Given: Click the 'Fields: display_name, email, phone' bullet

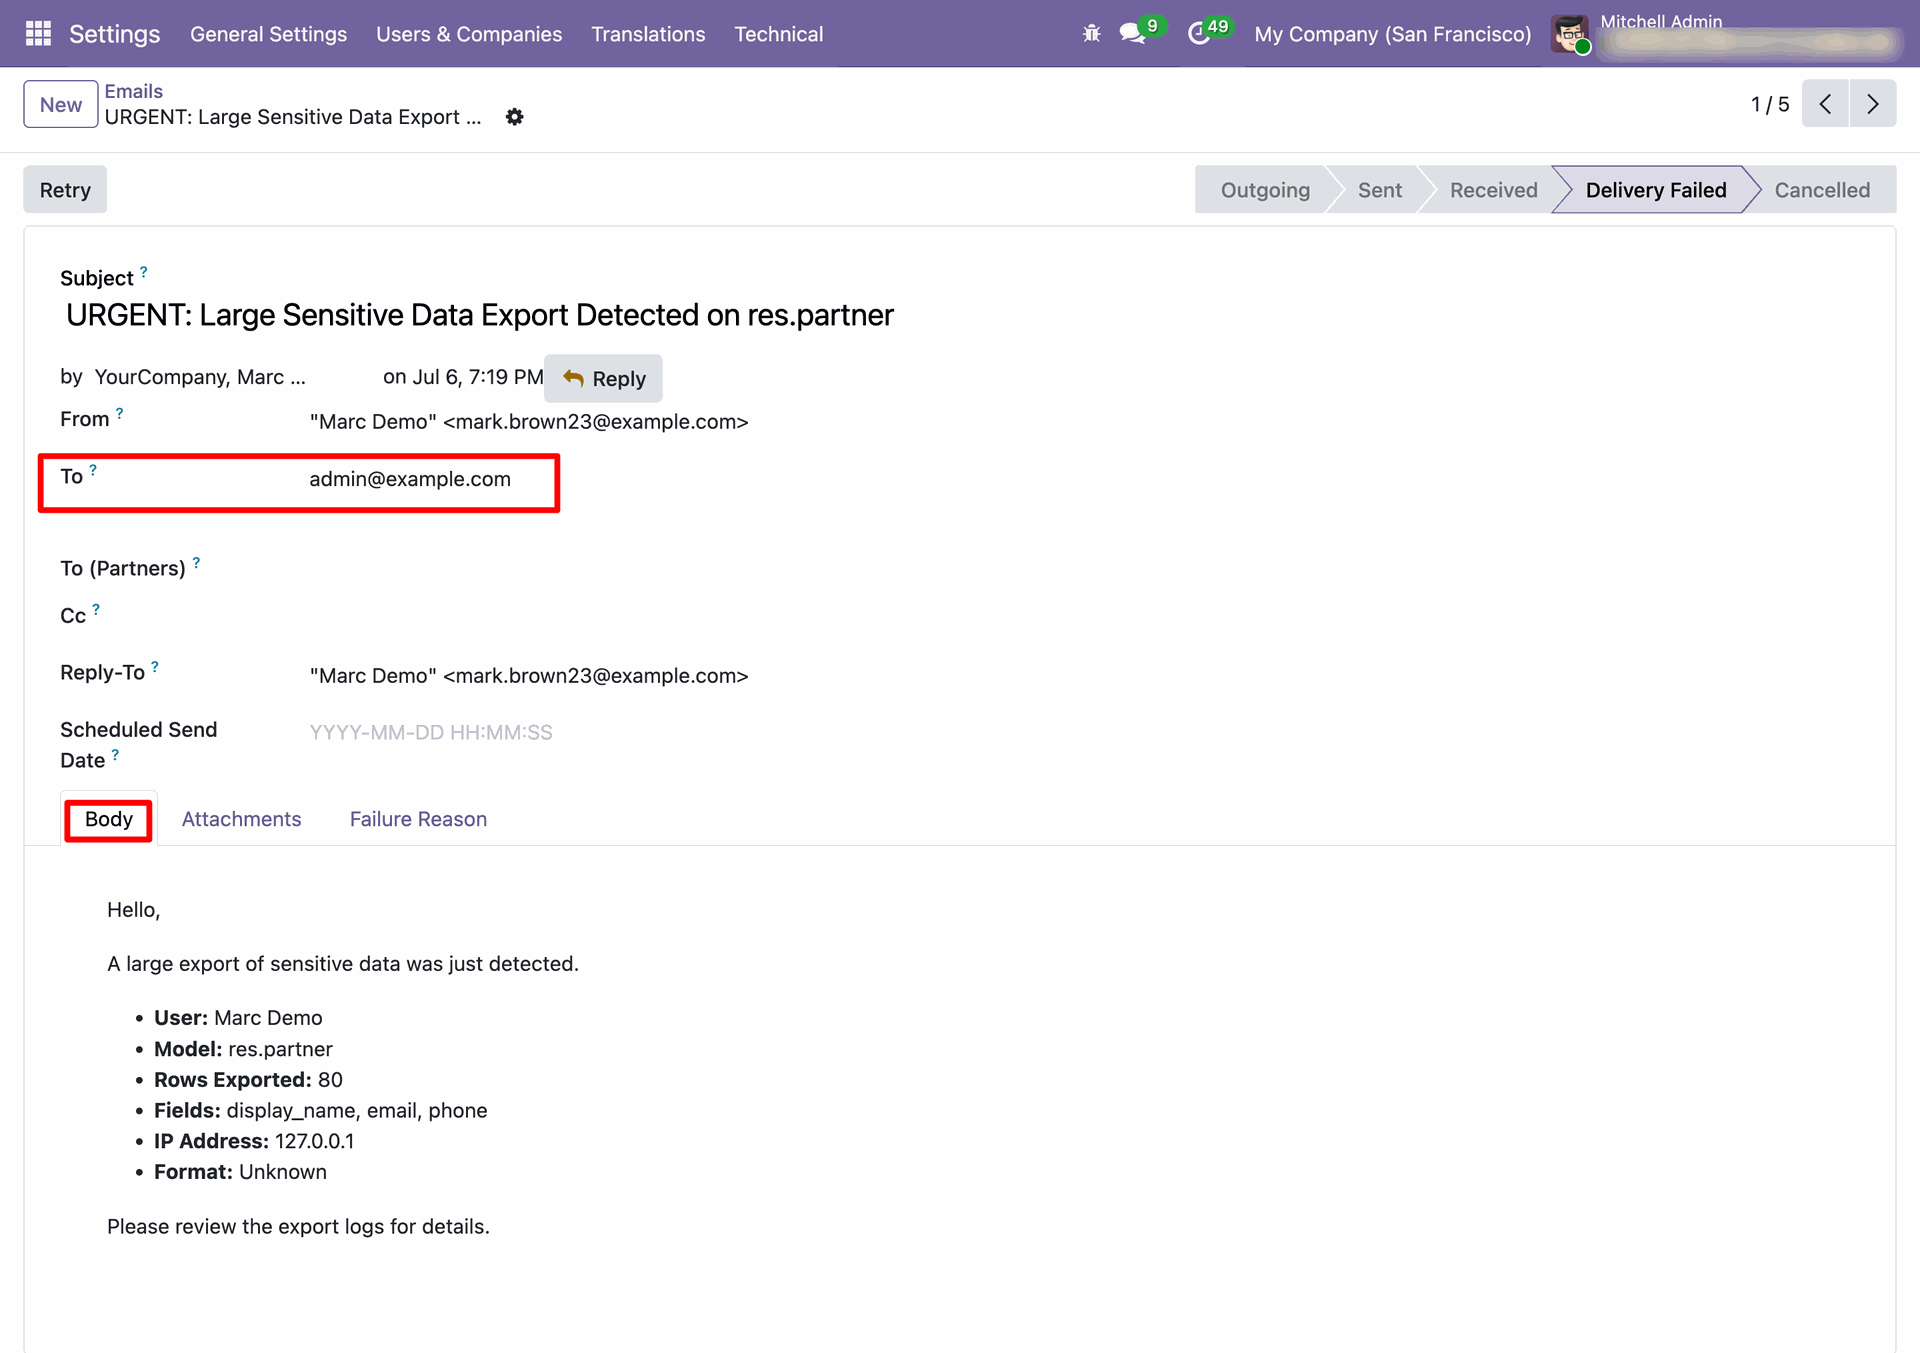Looking at the screenshot, I should click(321, 1111).
